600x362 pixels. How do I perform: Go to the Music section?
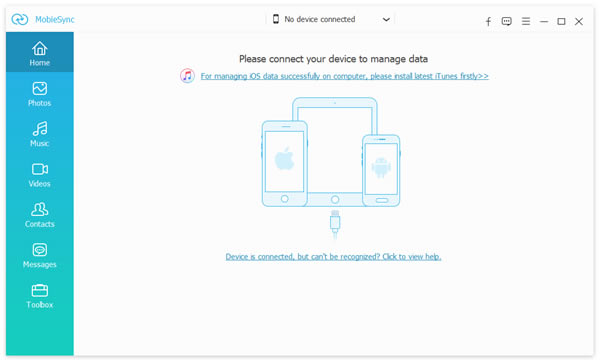[x=40, y=134]
